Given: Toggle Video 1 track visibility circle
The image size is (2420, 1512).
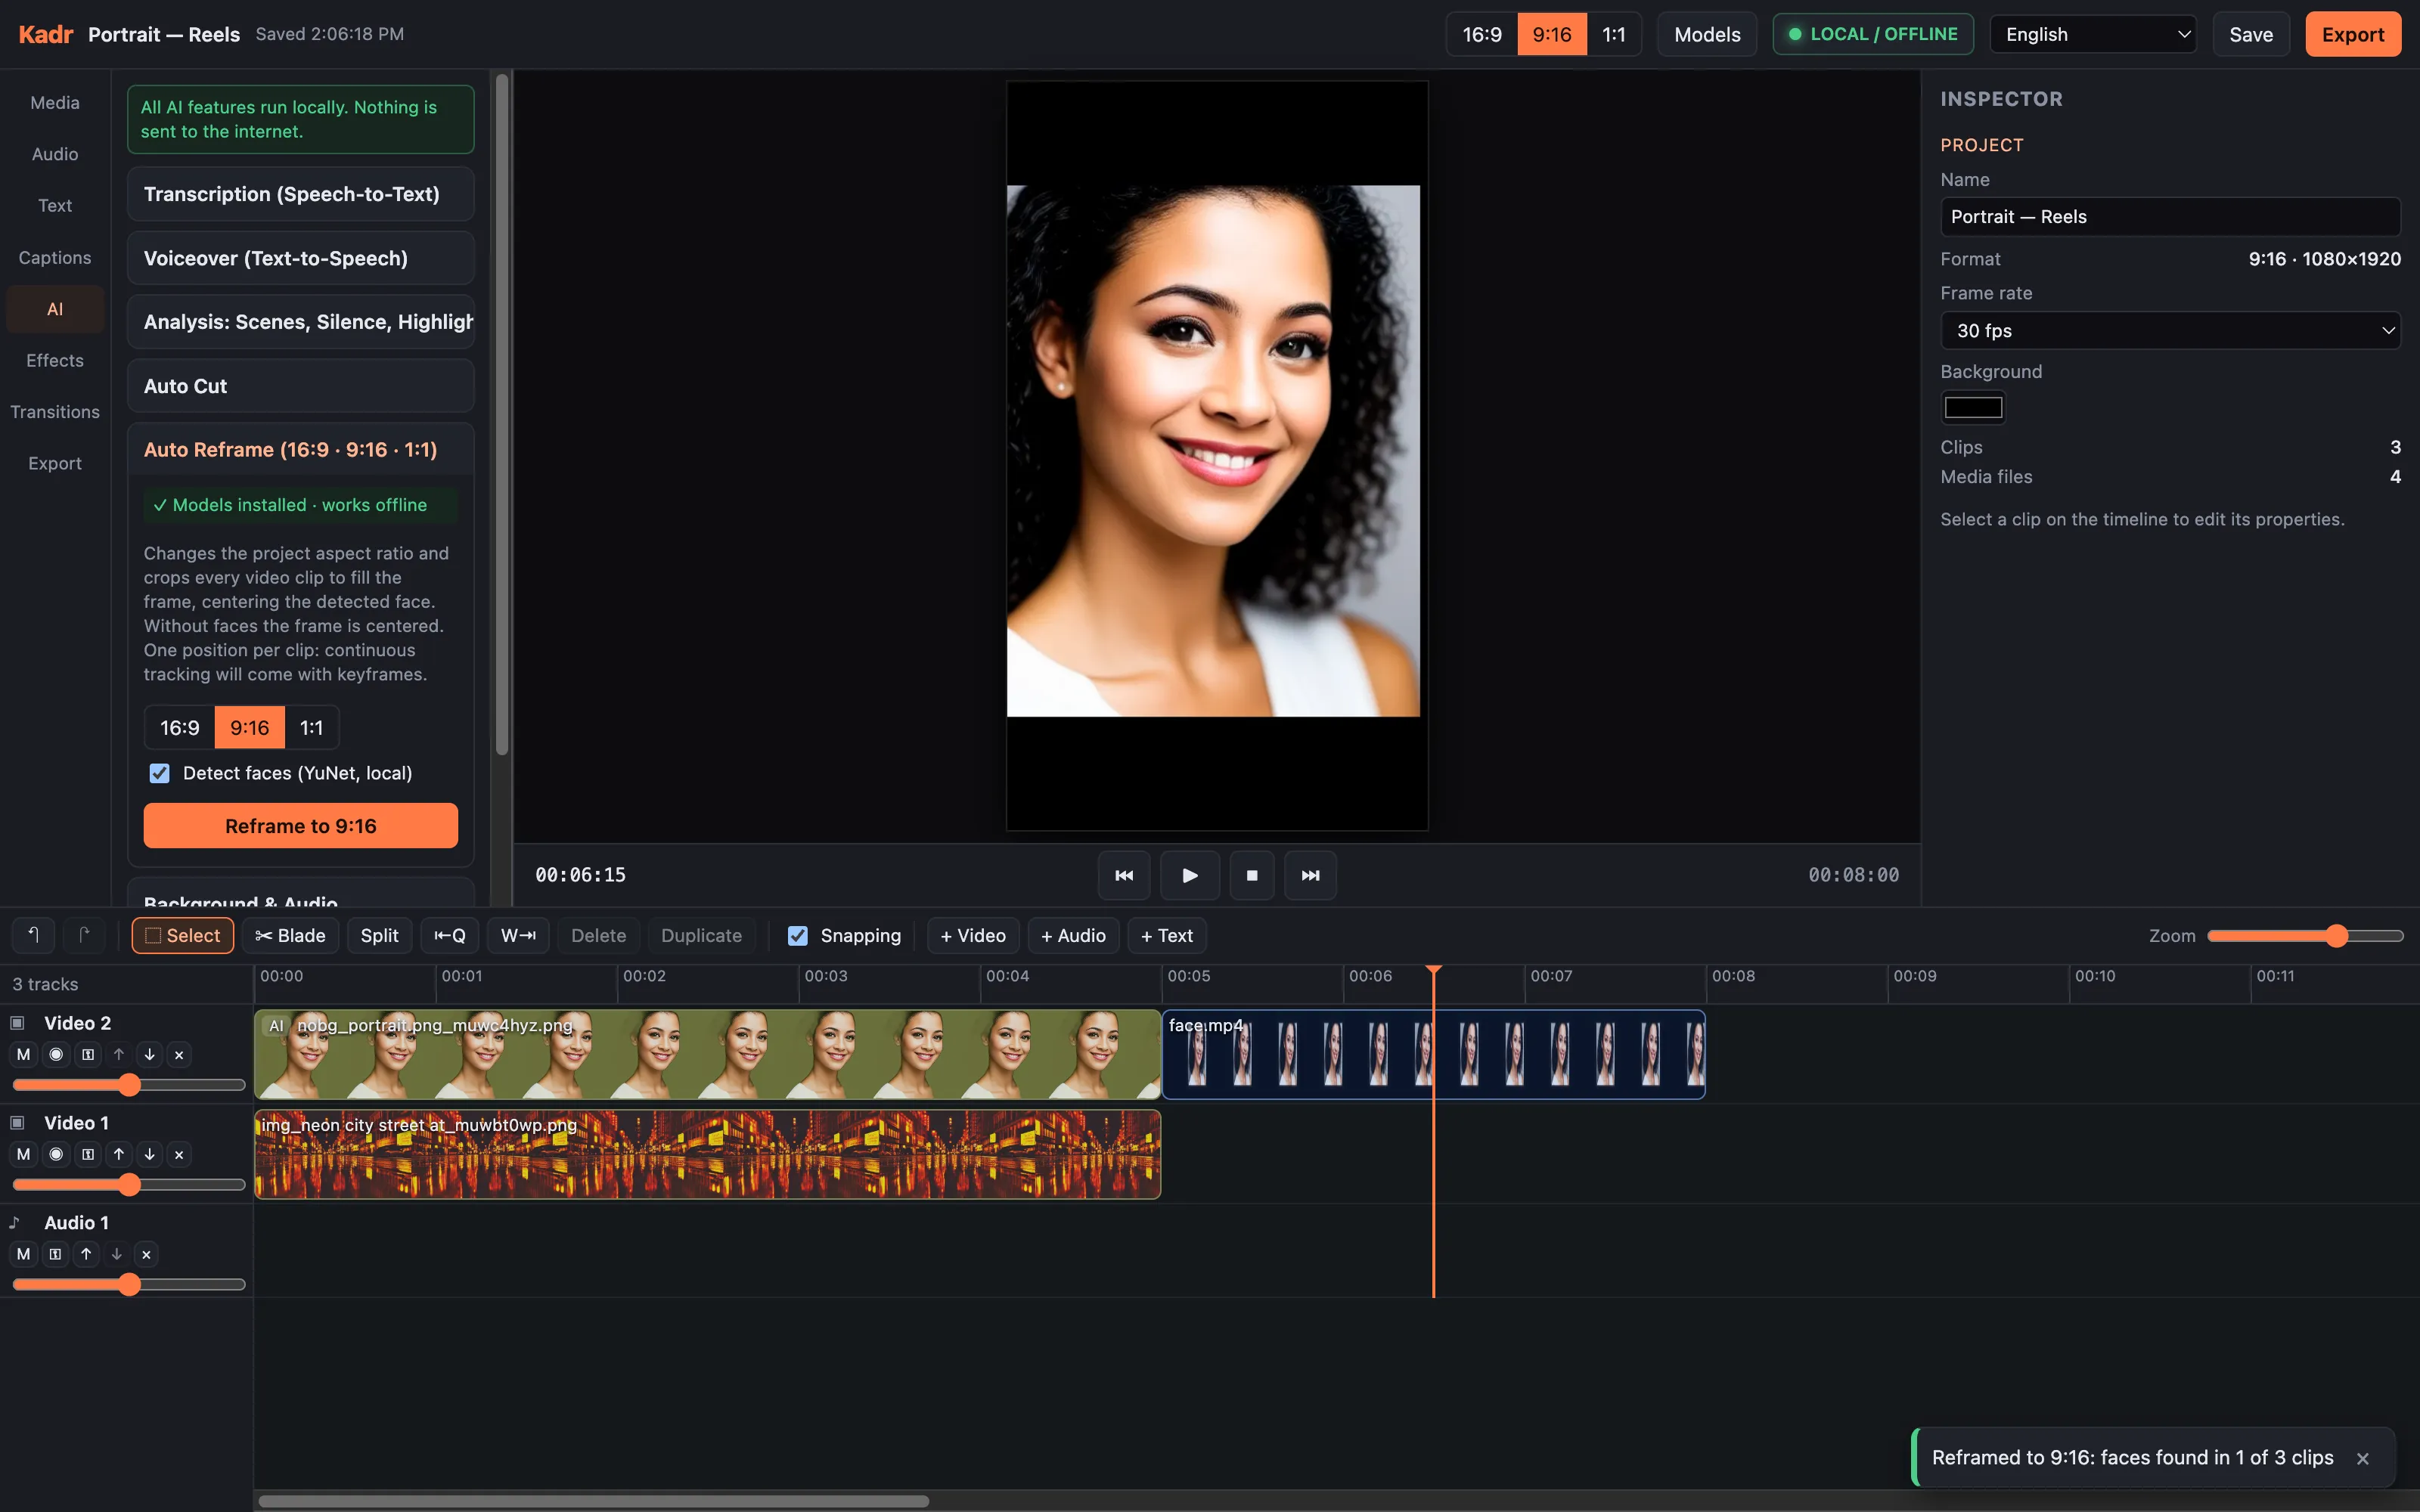Looking at the screenshot, I should point(56,1154).
